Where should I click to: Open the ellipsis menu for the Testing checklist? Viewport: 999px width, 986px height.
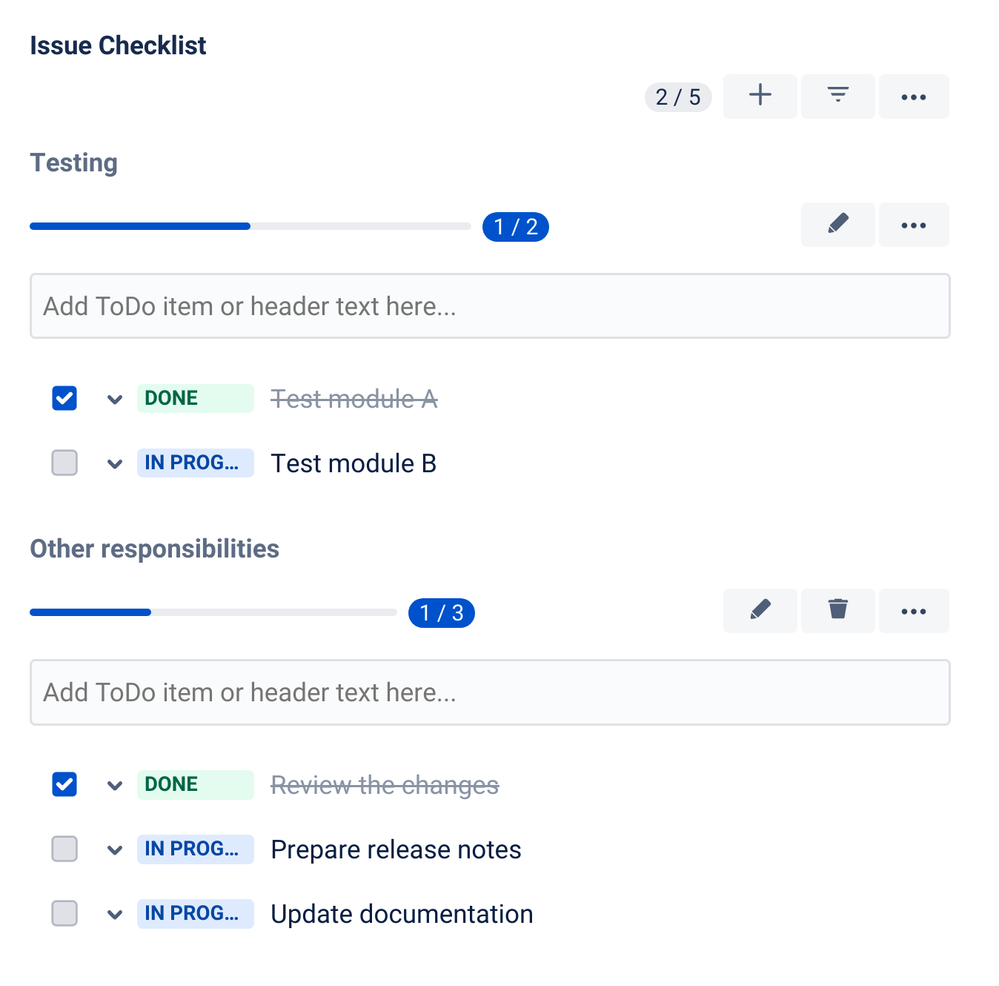coord(913,224)
